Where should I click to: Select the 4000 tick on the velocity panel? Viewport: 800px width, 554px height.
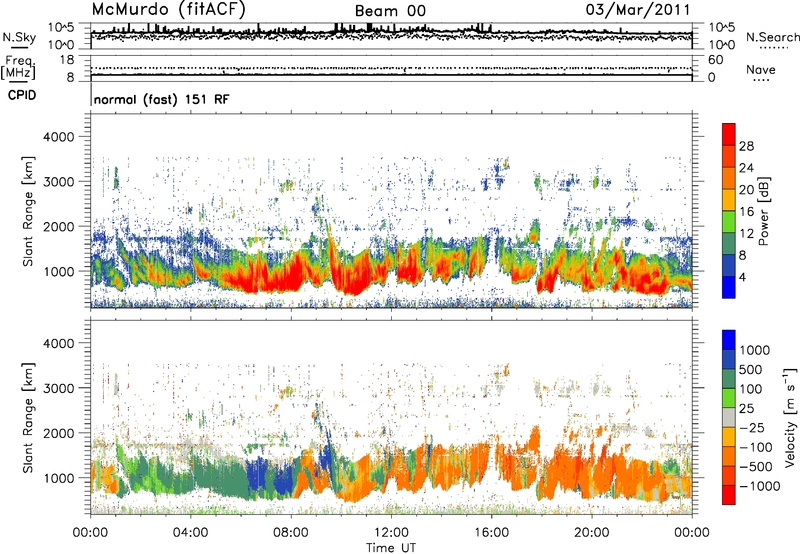pos(59,343)
